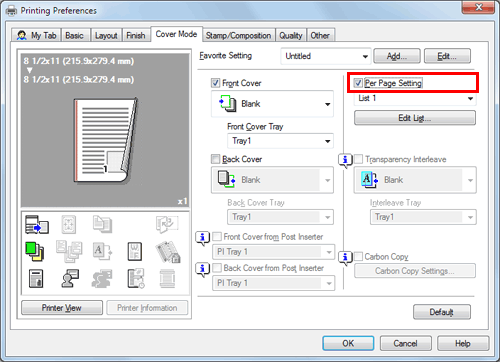Enable the Back Cover checkbox
500x362 pixels.
[x=215, y=159]
